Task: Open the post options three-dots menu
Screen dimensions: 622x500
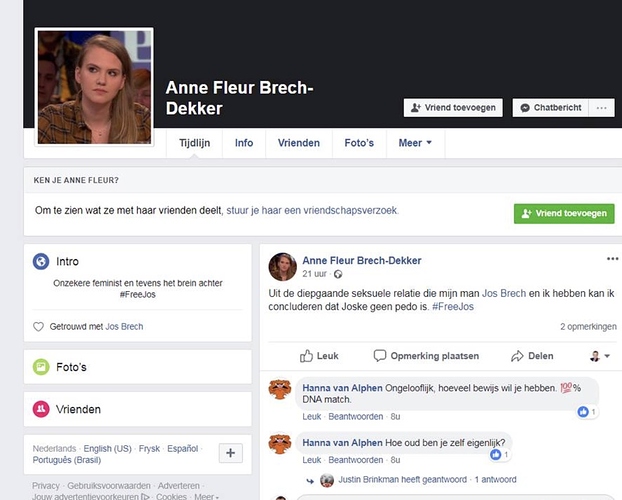Action: click(612, 259)
